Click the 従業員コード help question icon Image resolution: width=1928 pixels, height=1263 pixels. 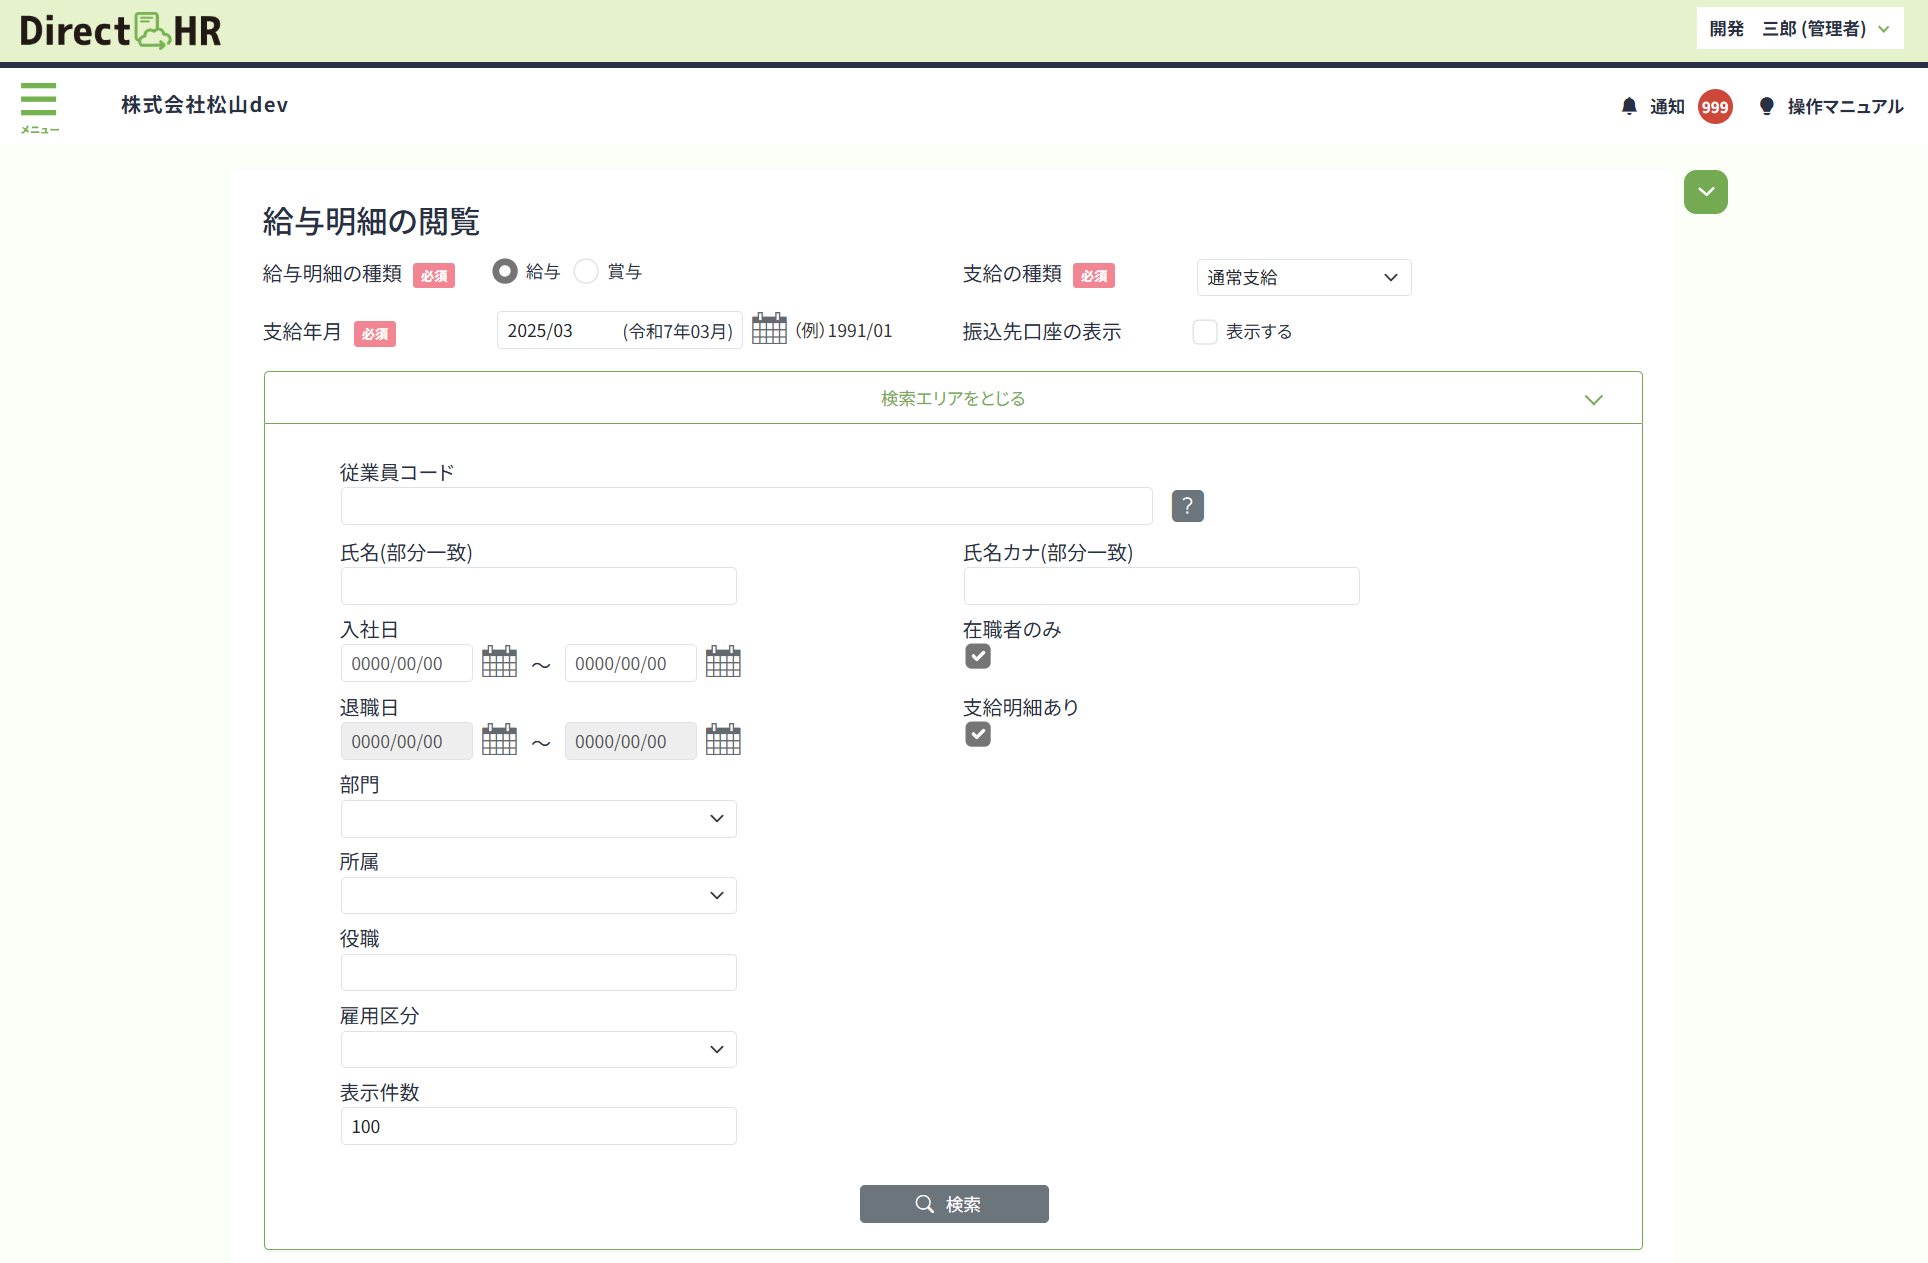click(1187, 506)
